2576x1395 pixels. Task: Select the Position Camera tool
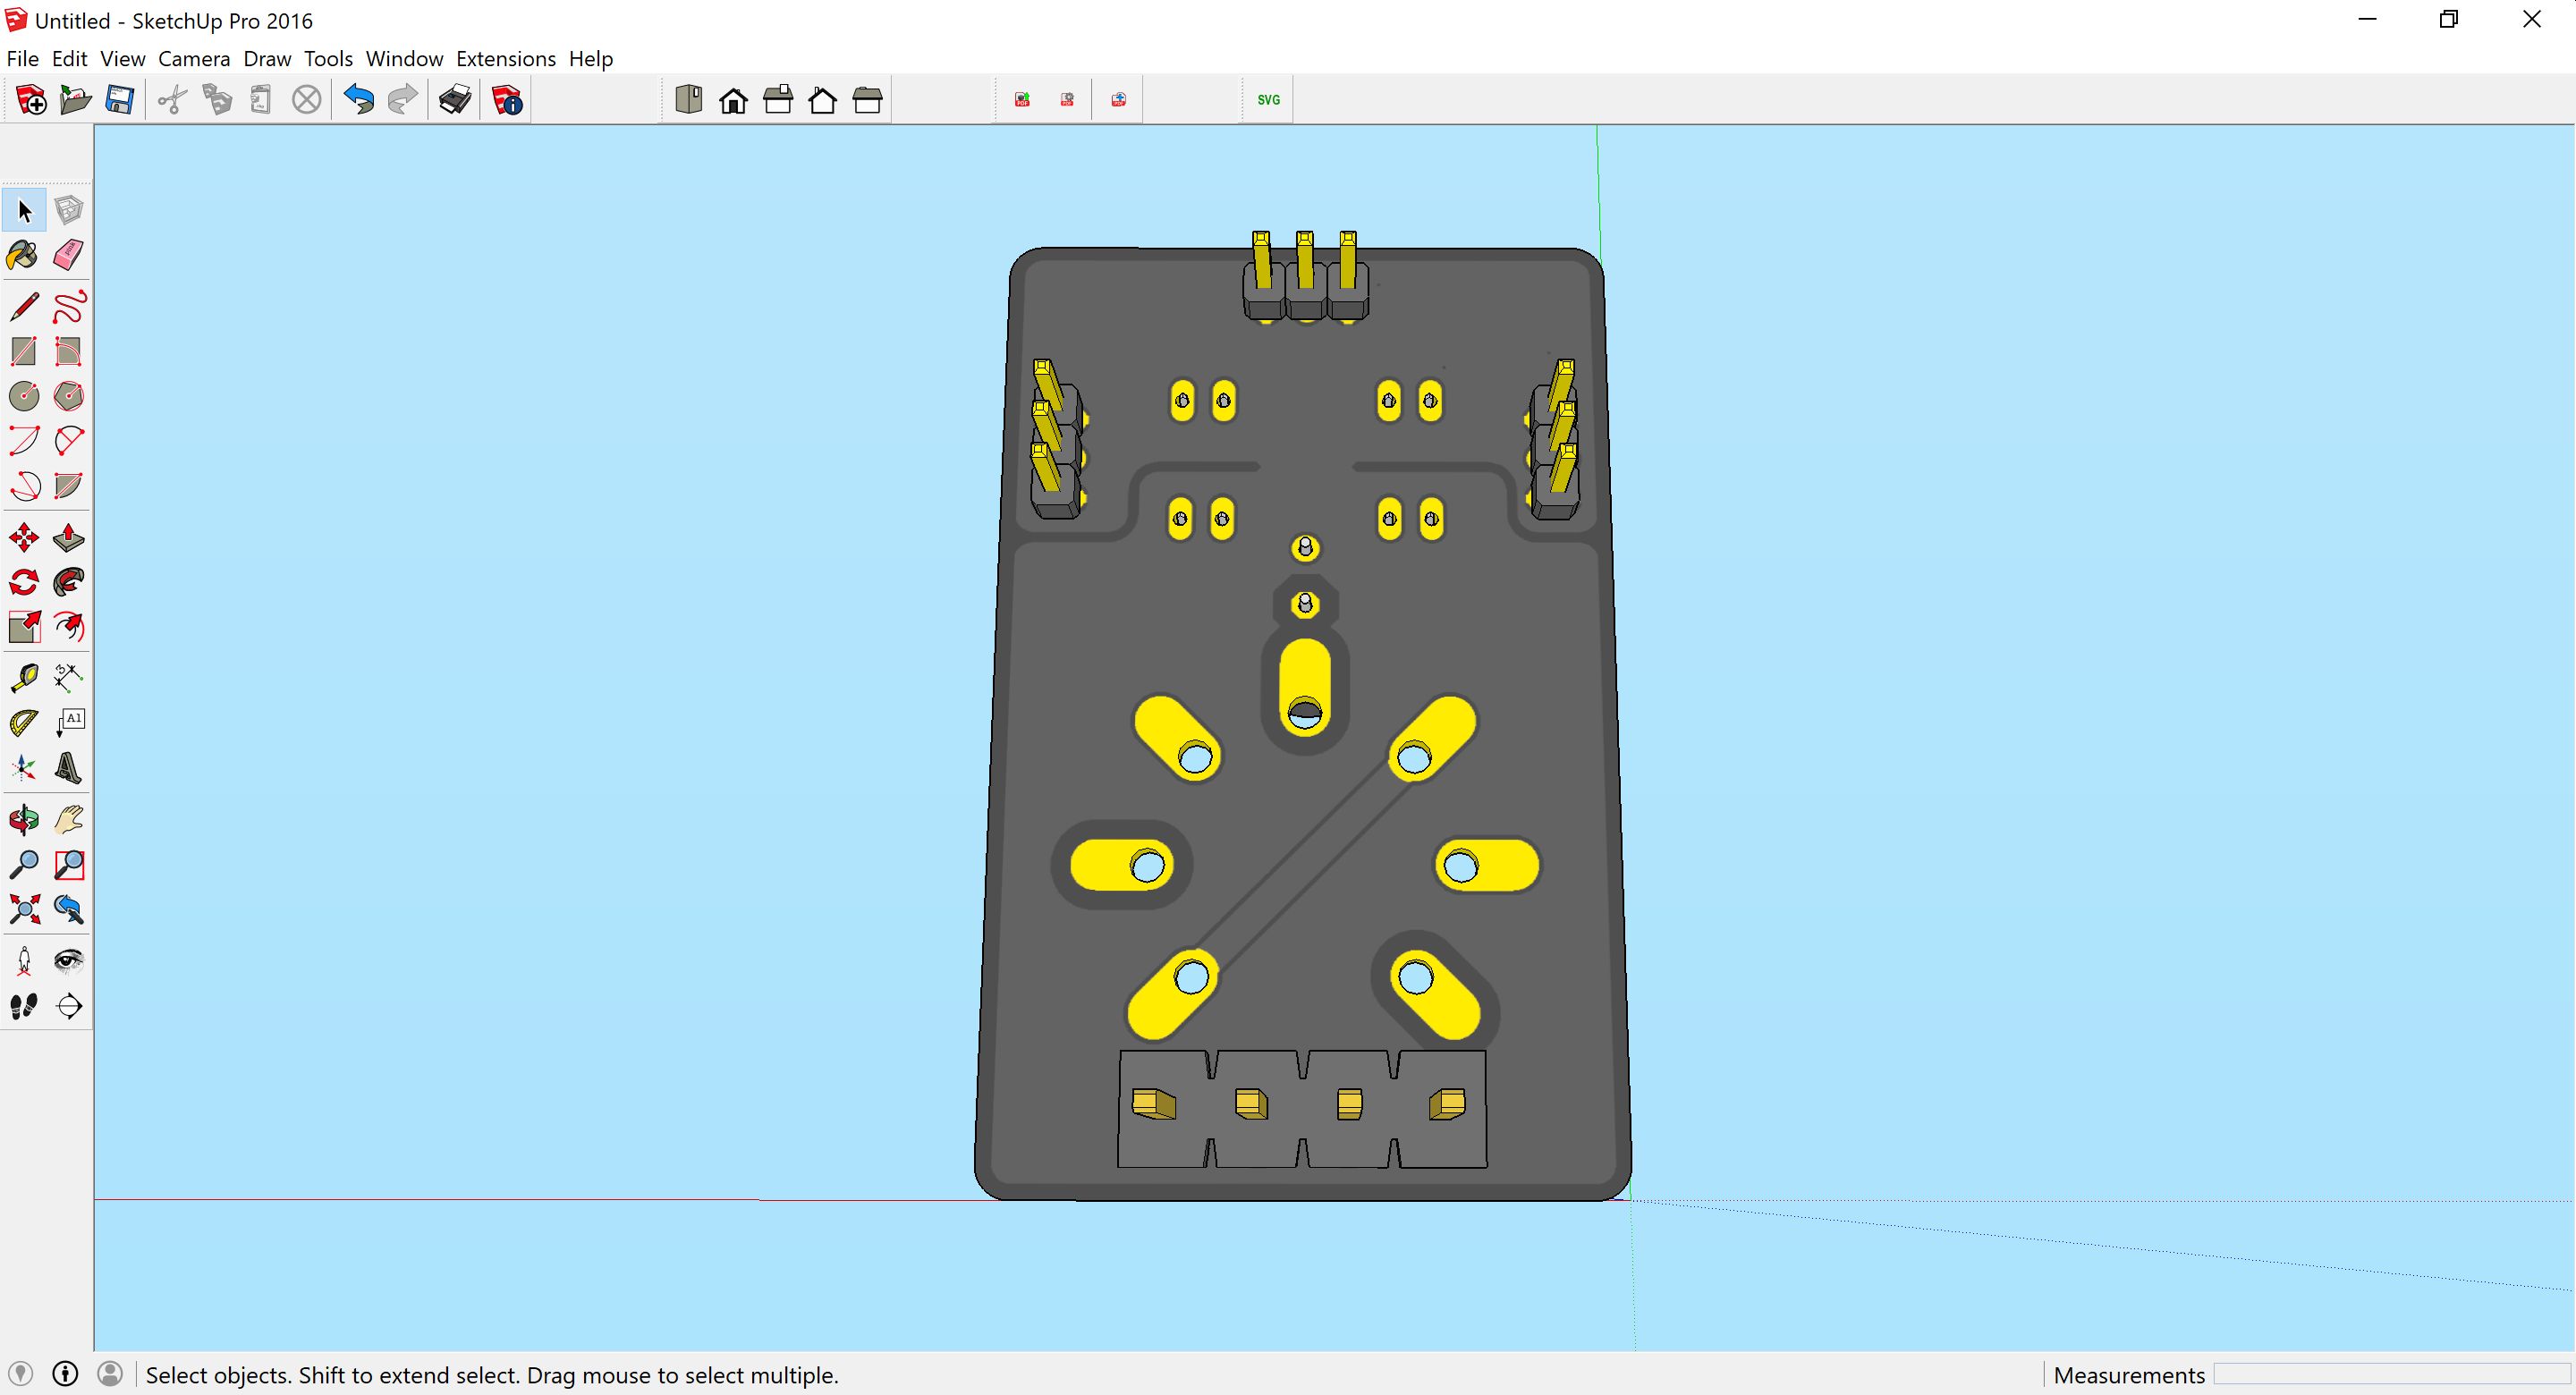(x=24, y=961)
